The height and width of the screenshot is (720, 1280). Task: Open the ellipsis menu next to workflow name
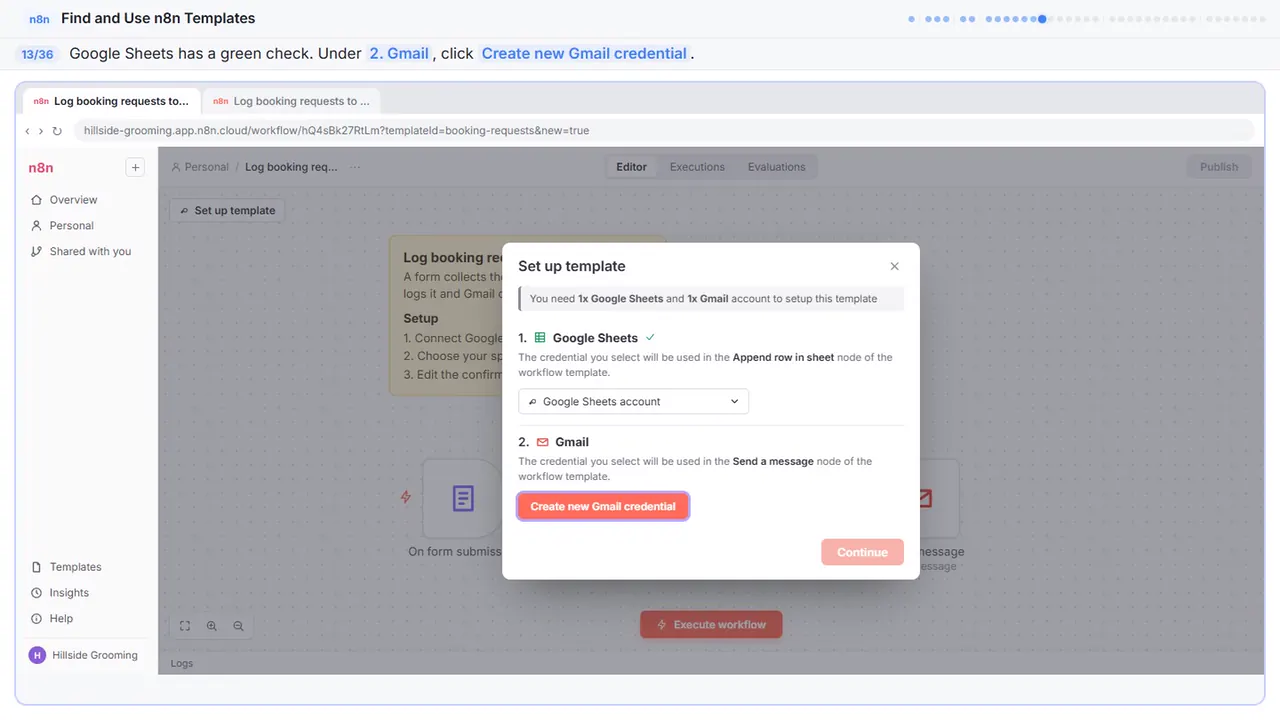pyautogui.click(x=355, y=167)
